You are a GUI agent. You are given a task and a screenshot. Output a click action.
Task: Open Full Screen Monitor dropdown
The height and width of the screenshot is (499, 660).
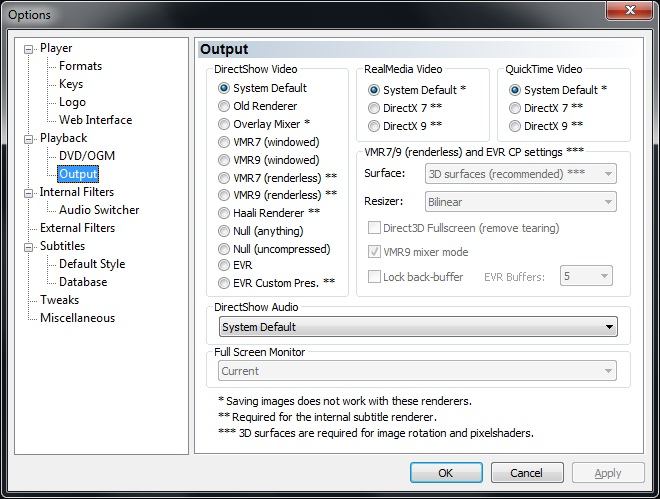click(x=417, y=371)
